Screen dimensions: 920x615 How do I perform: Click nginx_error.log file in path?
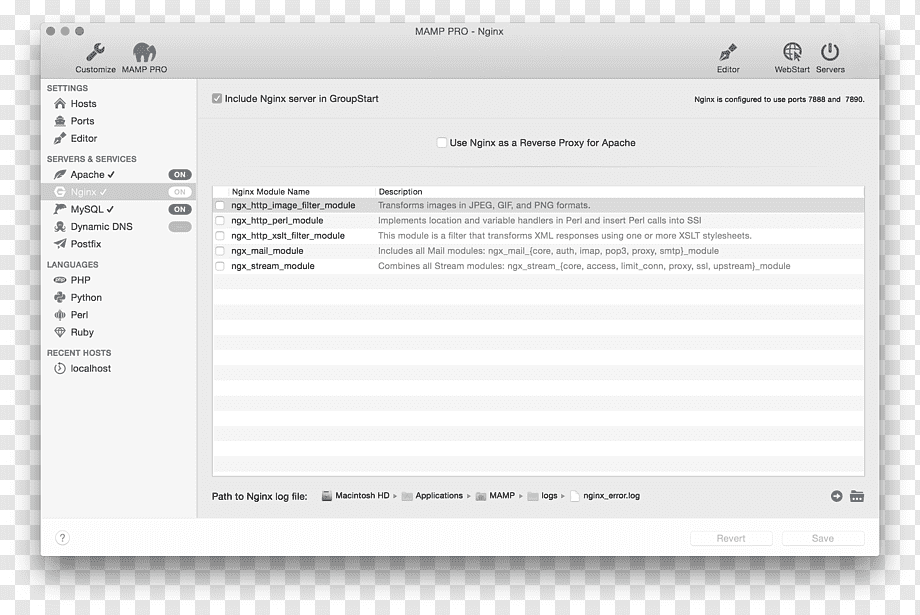pyautogui.click(x=605, y=496)
